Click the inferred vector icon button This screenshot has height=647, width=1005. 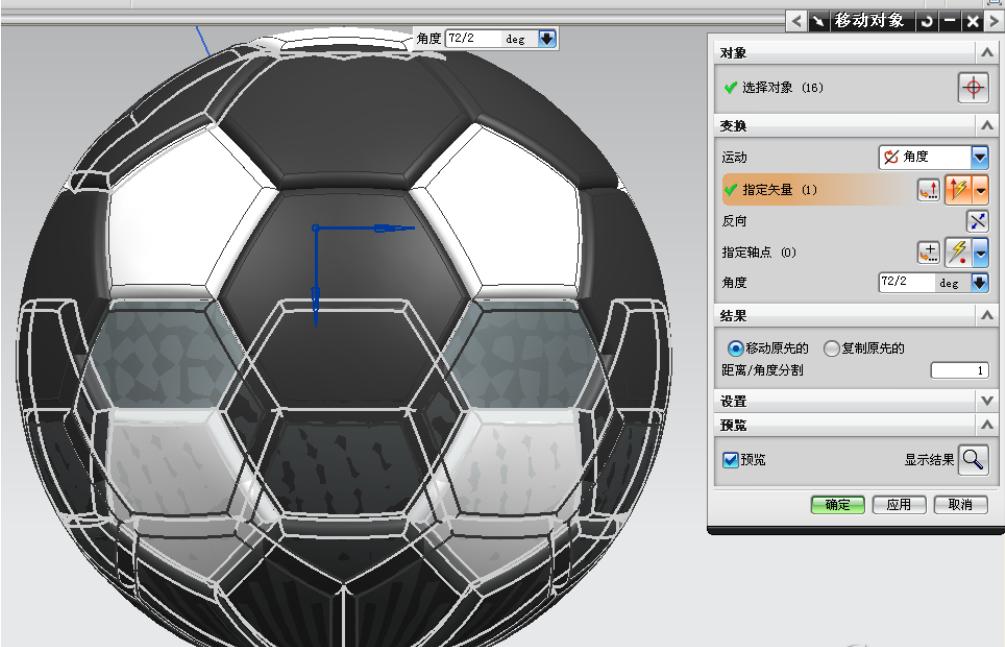[x=958, y=190]
